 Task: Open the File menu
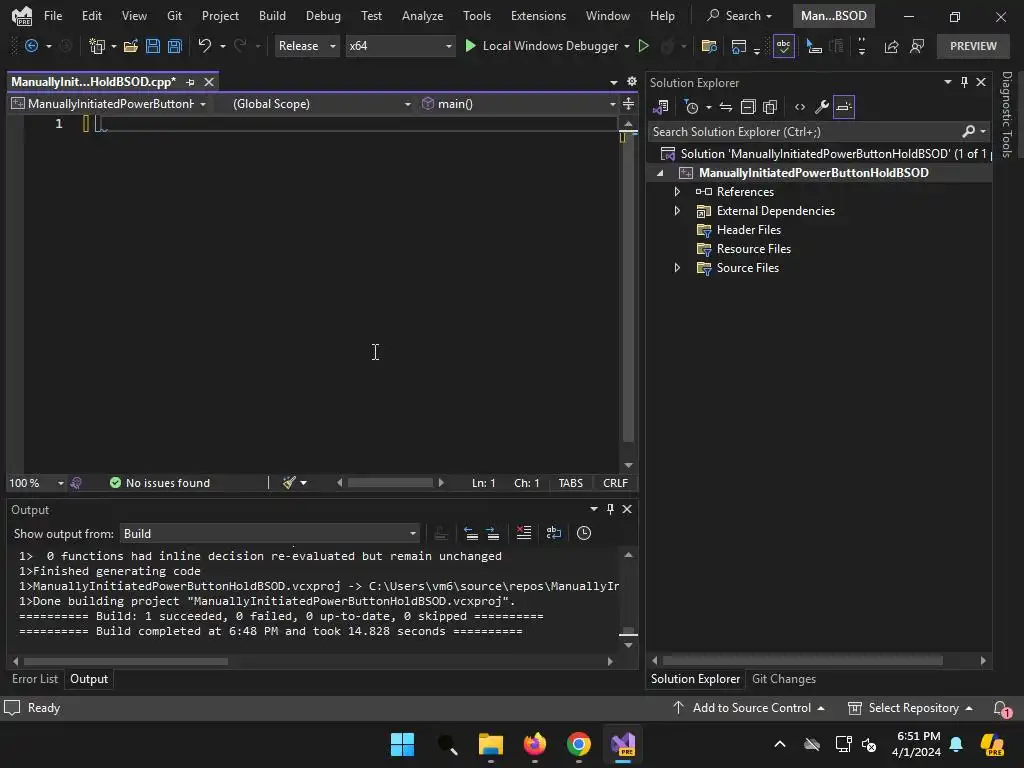[53, 16]
